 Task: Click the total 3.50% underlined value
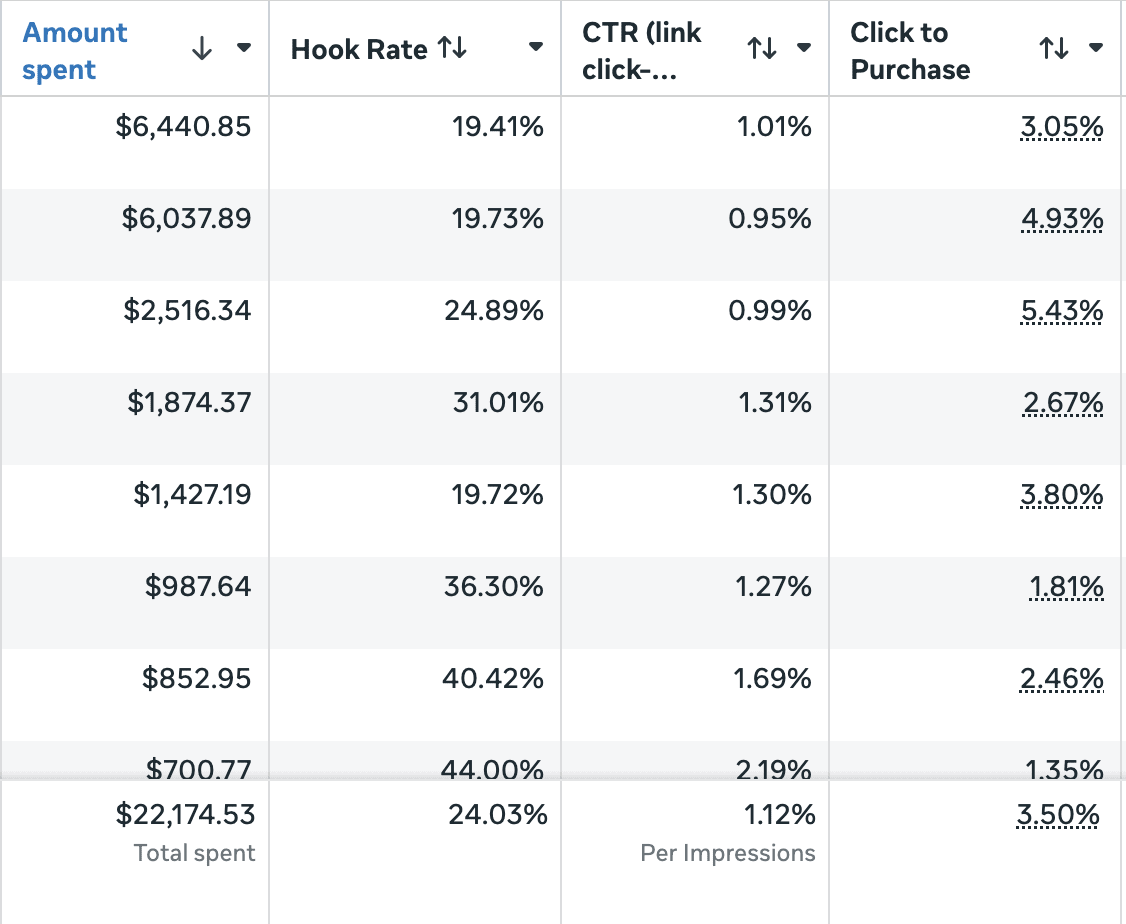click(1058, 815)
